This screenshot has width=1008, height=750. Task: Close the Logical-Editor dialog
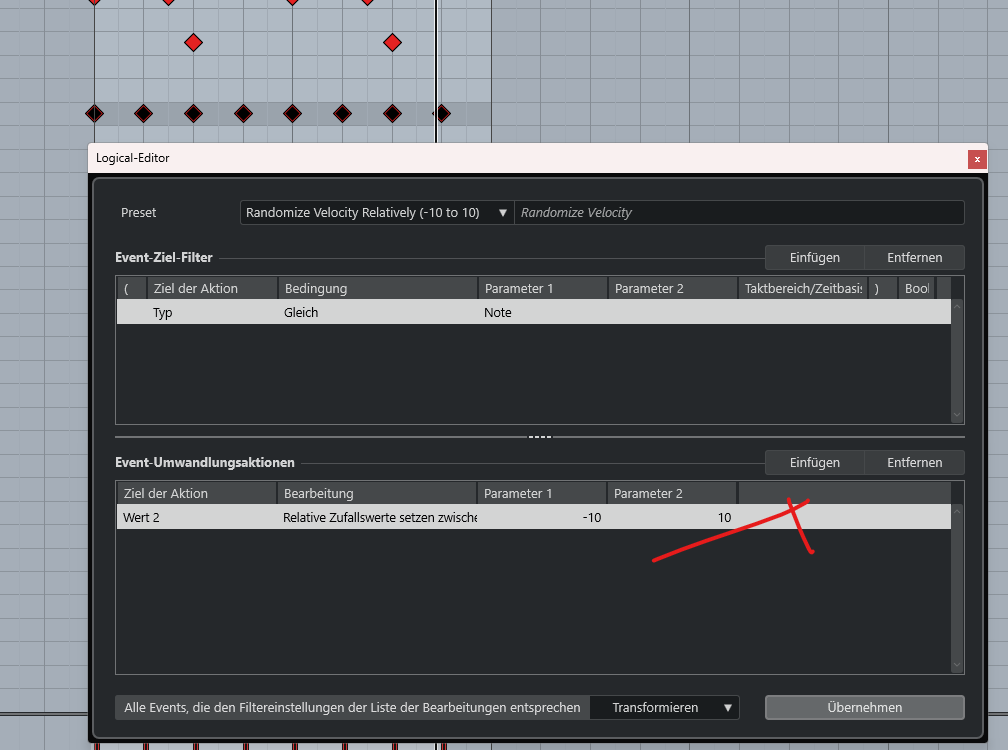977,159
